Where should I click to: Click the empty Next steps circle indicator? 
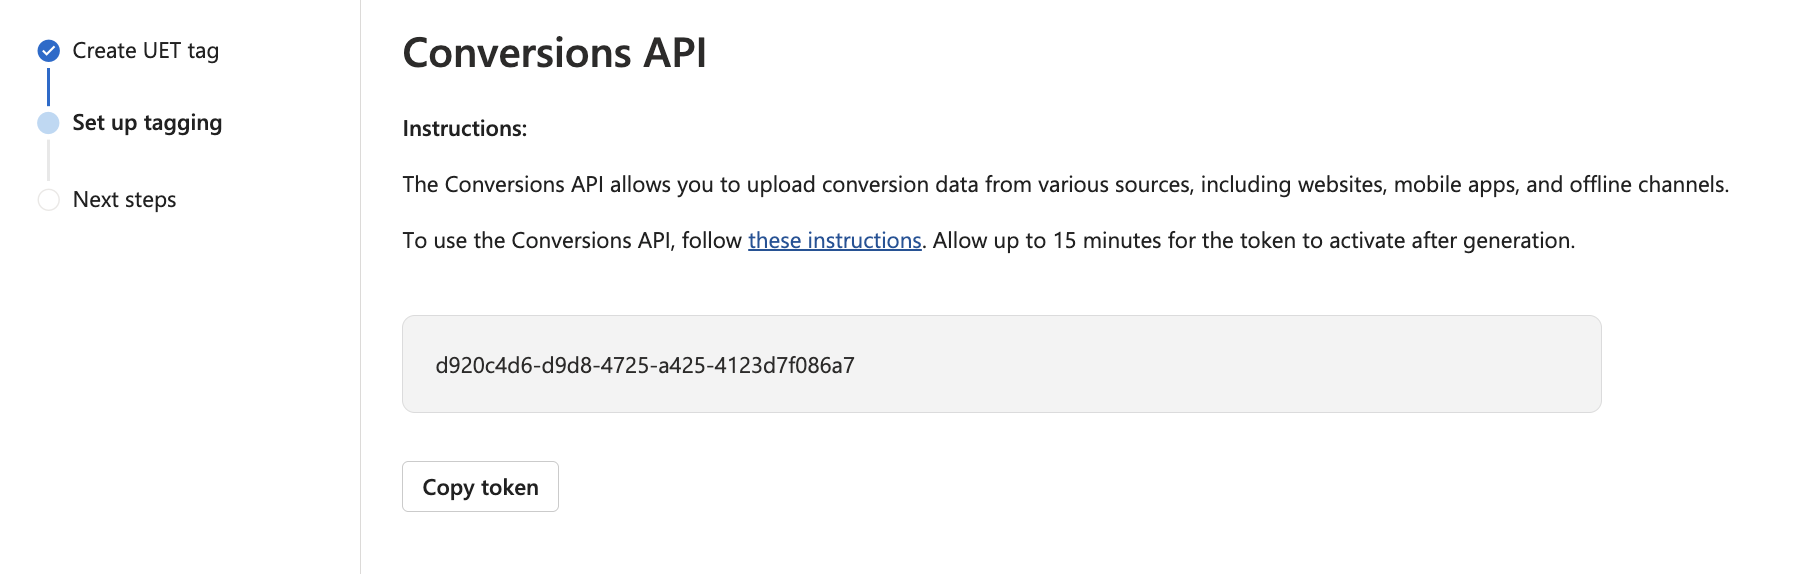pos(48,200)
